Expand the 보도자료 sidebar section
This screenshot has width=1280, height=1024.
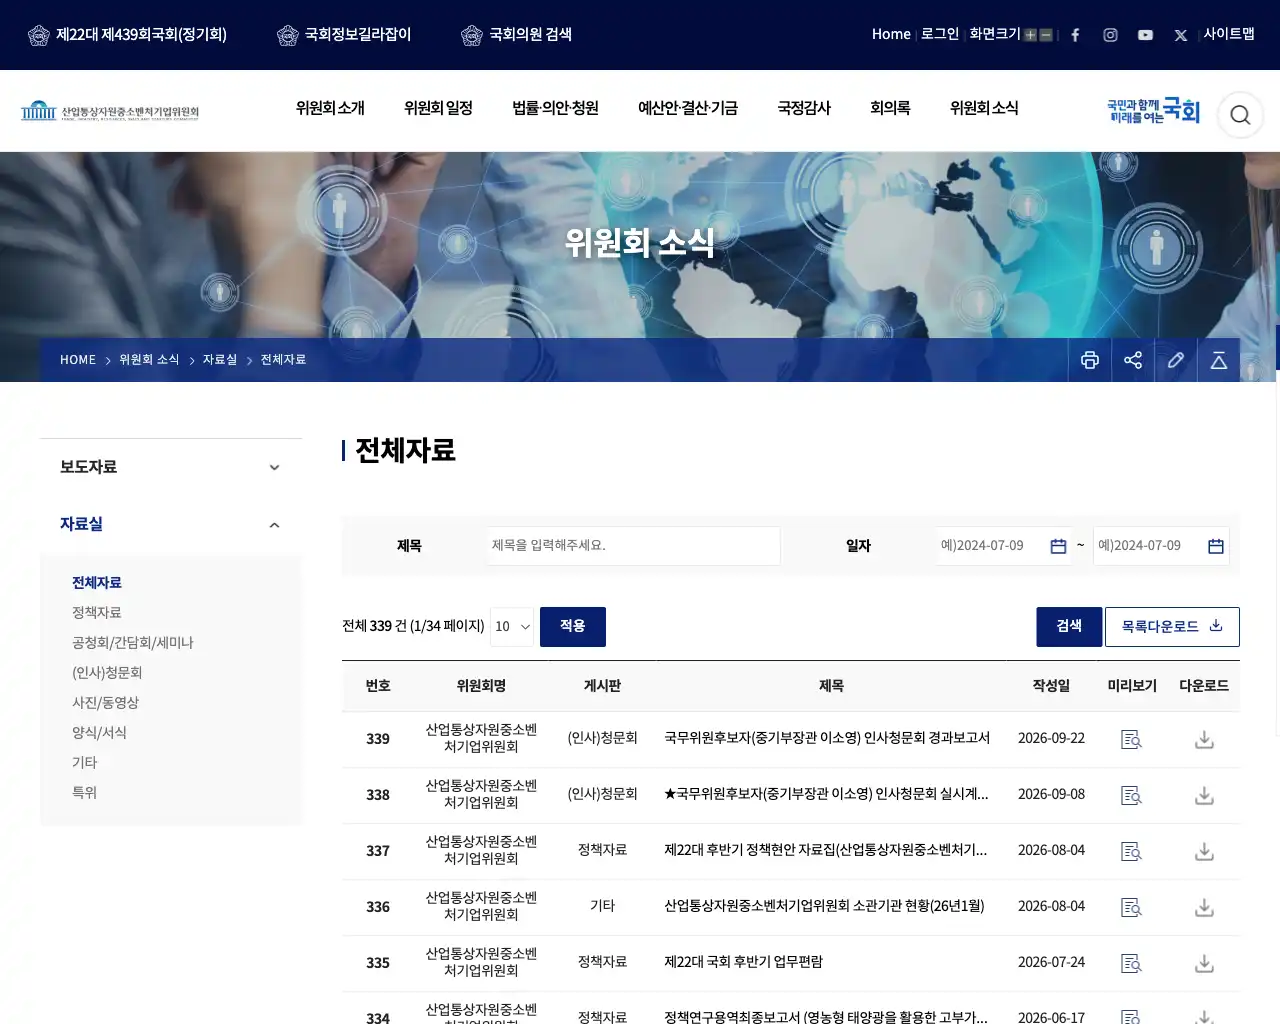click(171, 467)
